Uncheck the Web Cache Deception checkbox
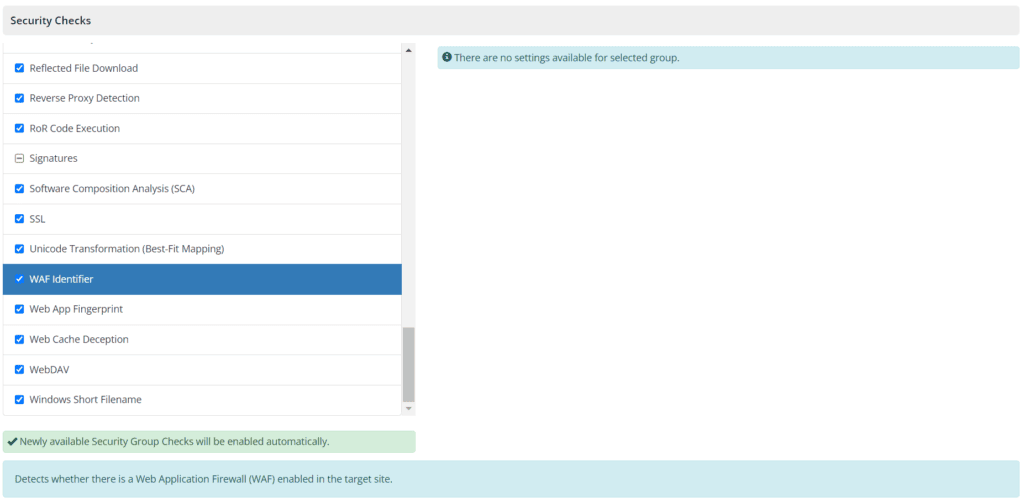 [x=19, y=339]
